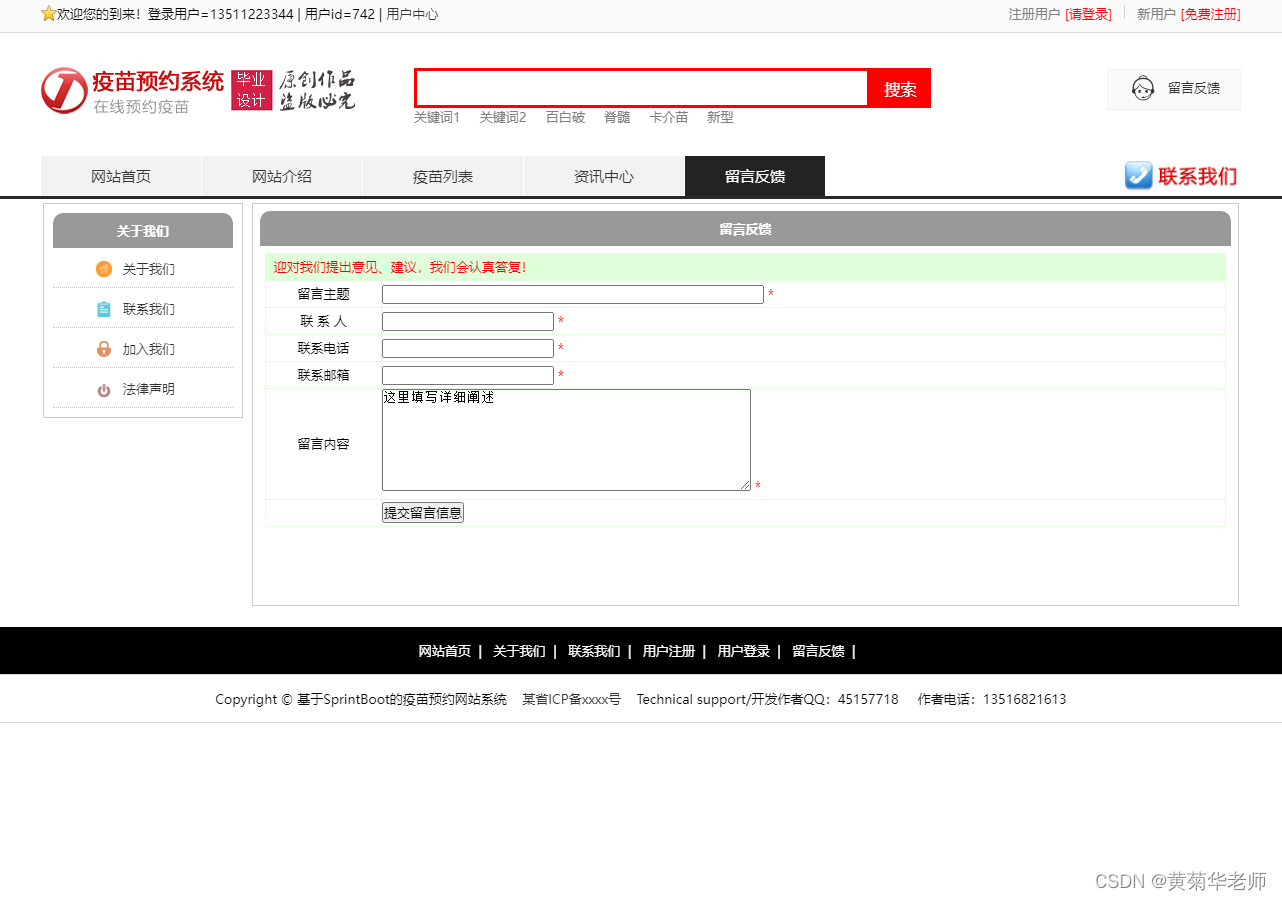The height and width of the screenshot is (901, 1282).
Task: Click the 联系电话 input field
Action: tap(468, 348)
